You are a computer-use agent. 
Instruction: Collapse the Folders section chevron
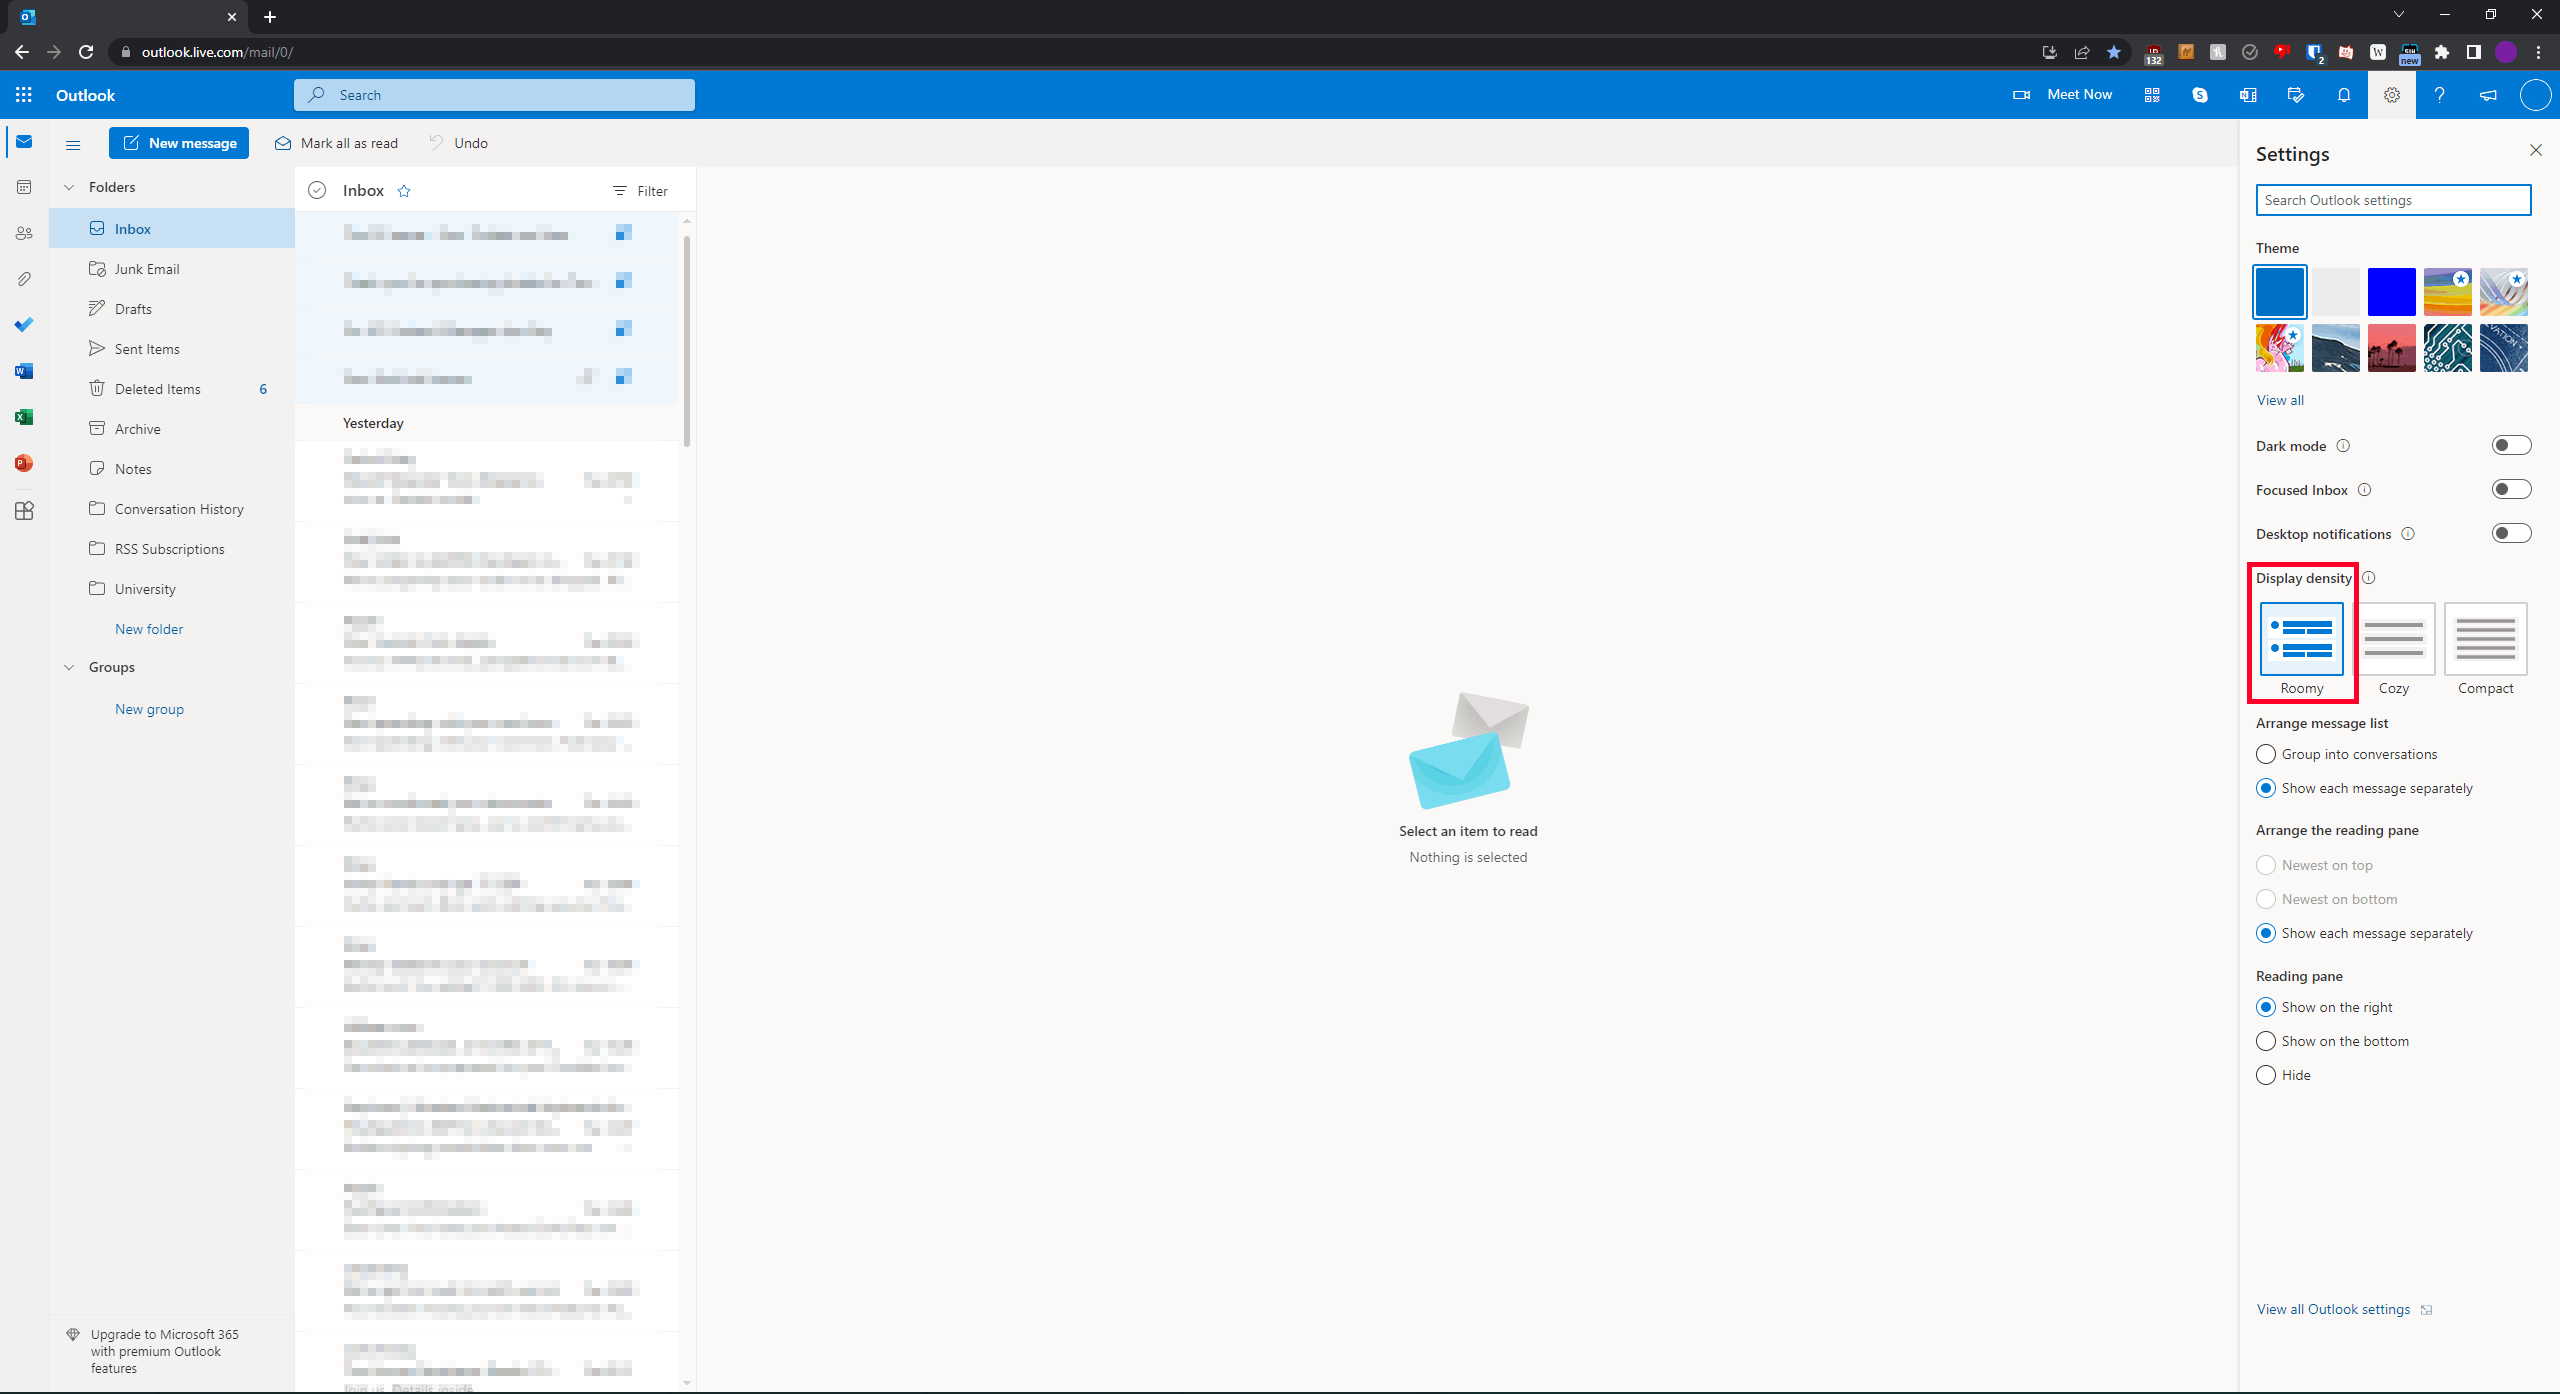point(69,187)
